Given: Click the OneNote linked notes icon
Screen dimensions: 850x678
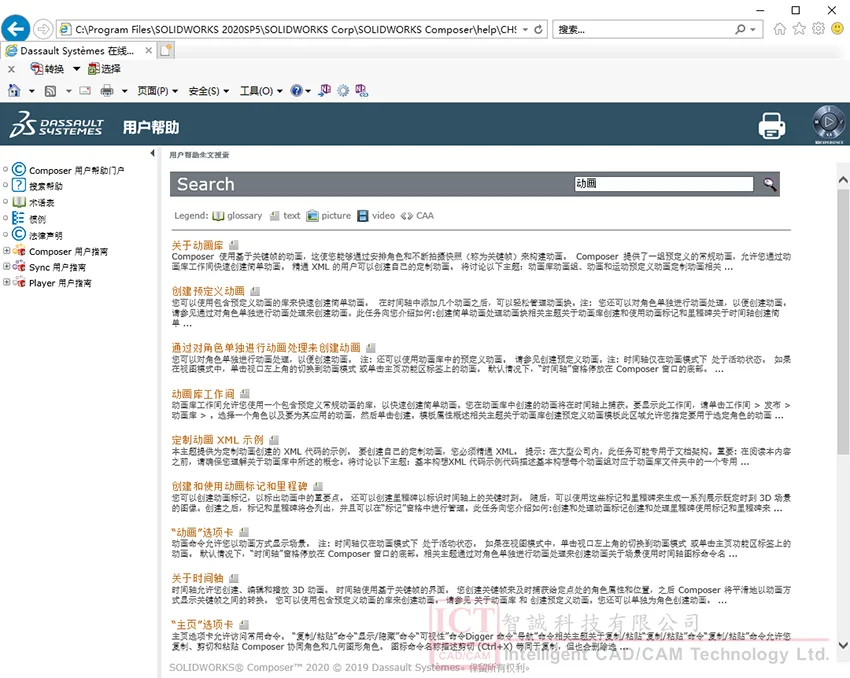Looking at the screenshot, I should [362, 91].
